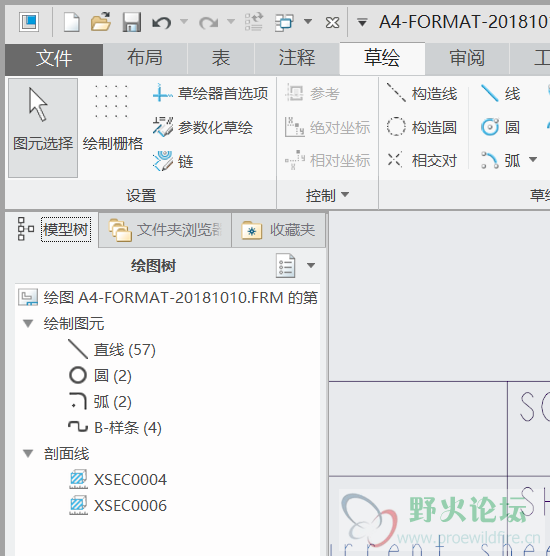550x556 pixels.
Task: Activate the 图元选择 entity selection button
Action: (x=43, y=128)
